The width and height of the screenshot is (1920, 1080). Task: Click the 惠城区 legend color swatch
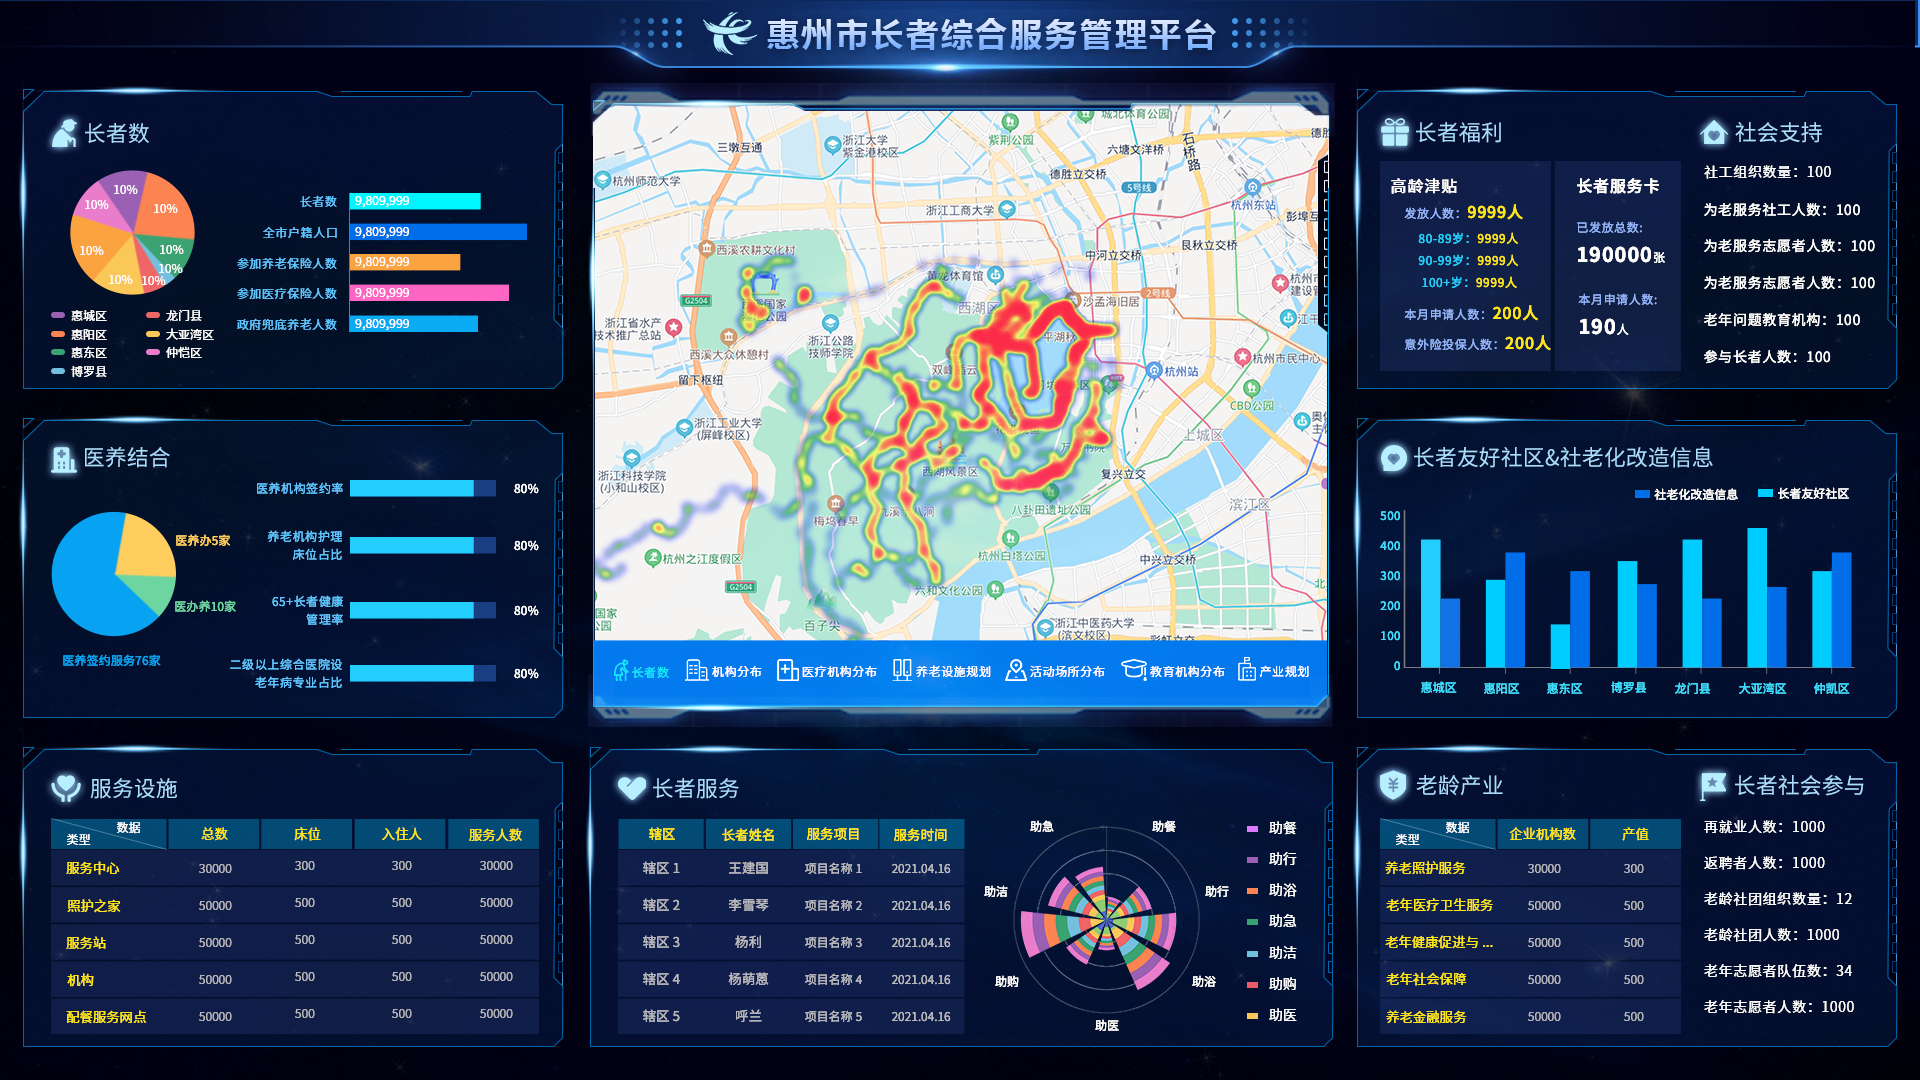[58, 316]
